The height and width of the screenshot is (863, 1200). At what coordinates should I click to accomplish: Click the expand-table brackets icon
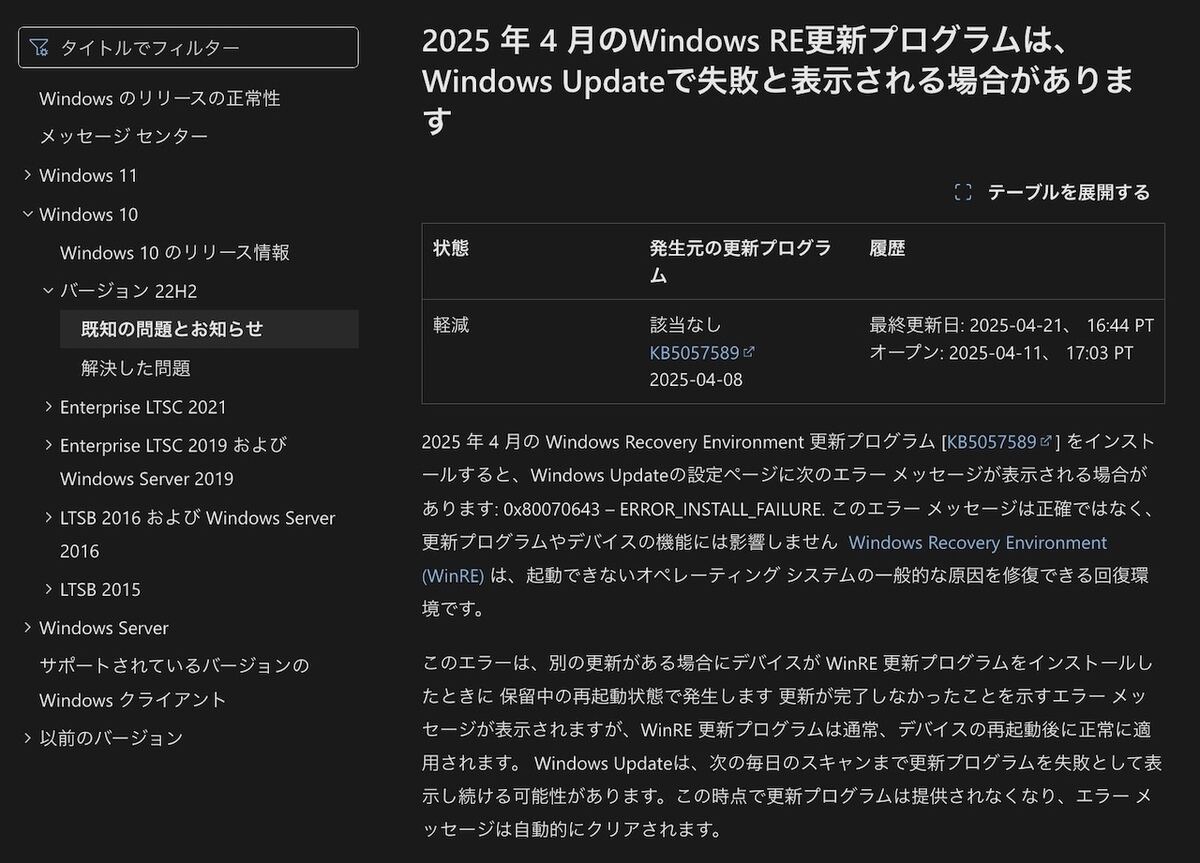[963, 193]
